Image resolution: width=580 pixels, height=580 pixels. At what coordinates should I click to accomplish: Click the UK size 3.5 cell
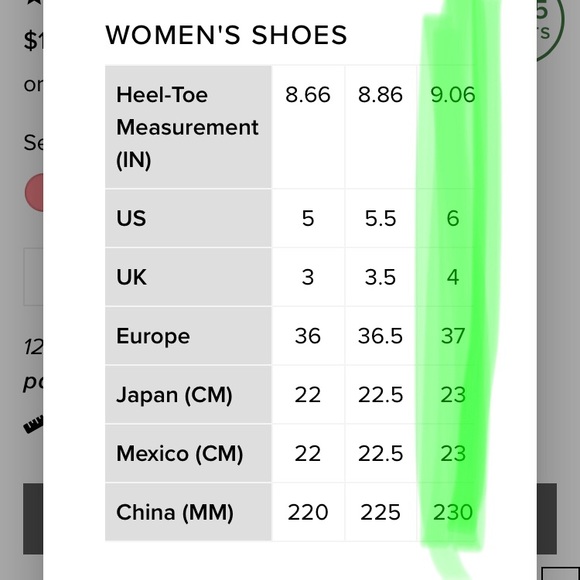(x=381, y=277)
